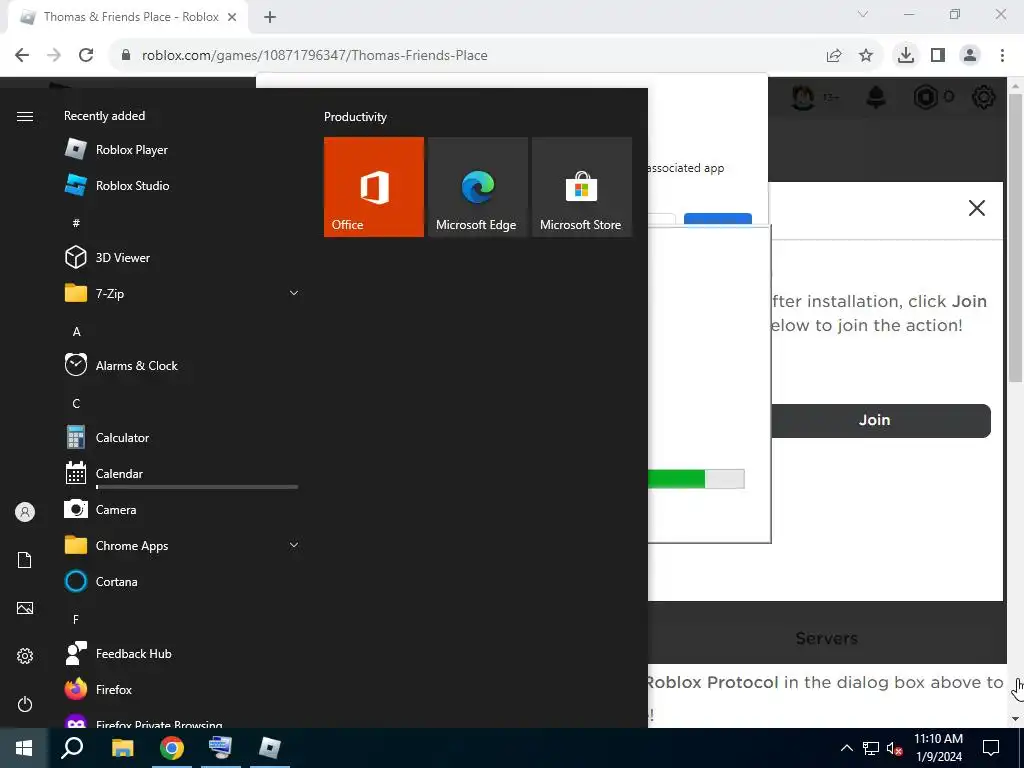The image size is (1024, 768).
Task: Click the Recently added heading
Action: coord(104,116)
